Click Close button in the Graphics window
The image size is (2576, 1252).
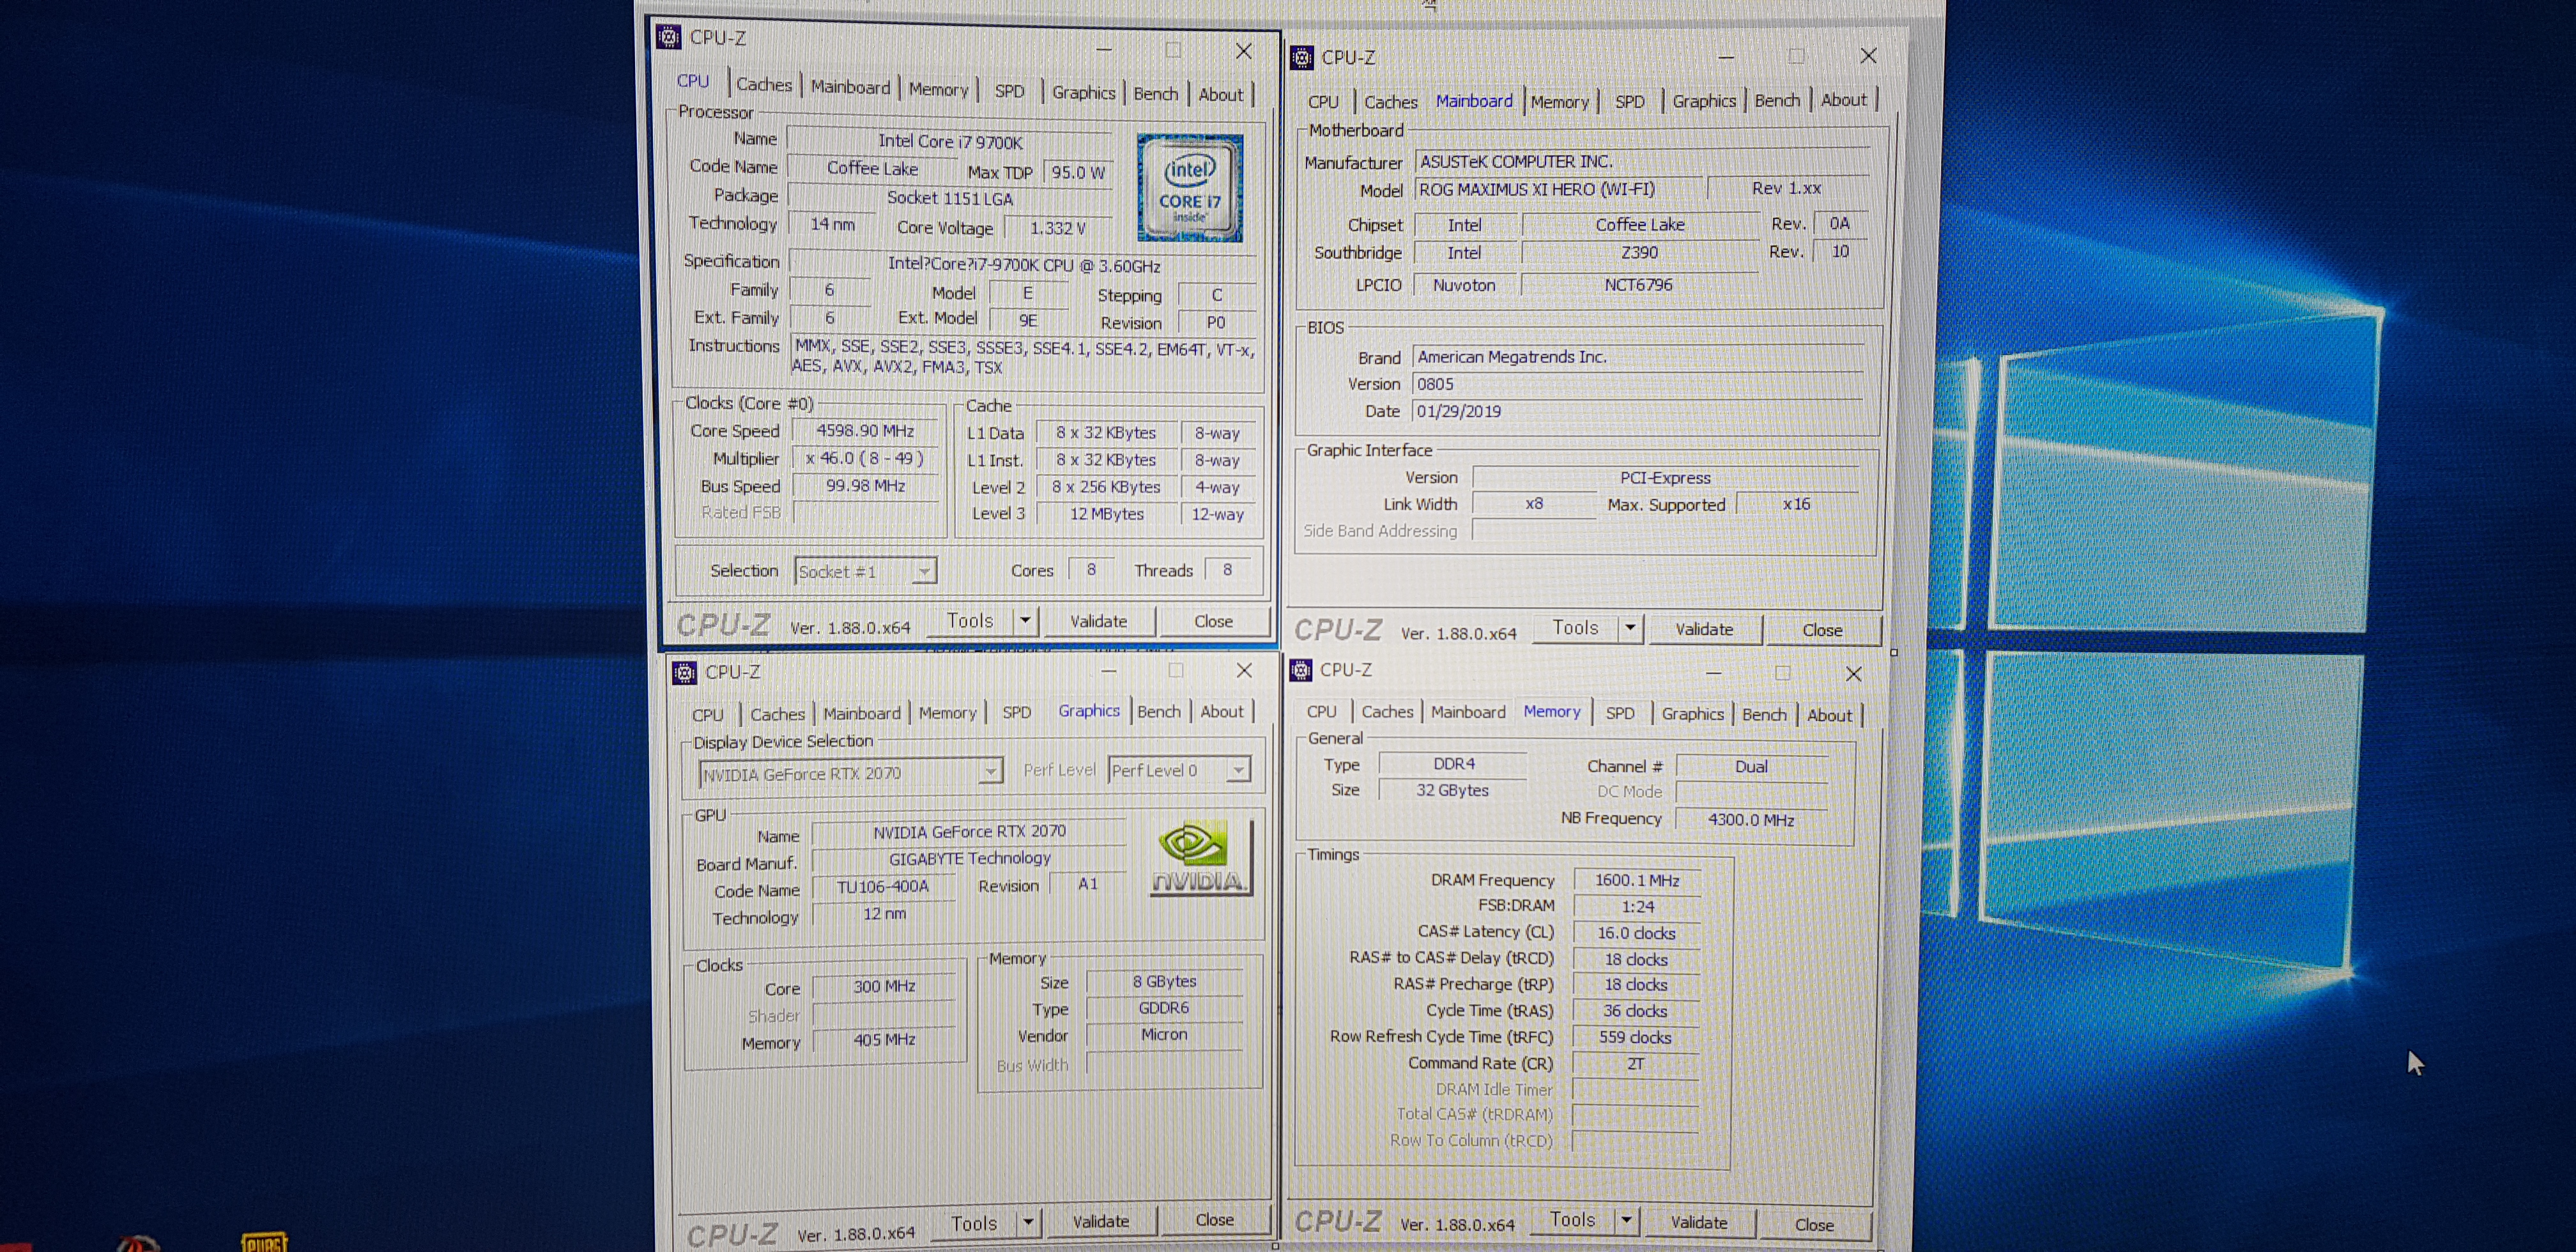[1214, 1220]
